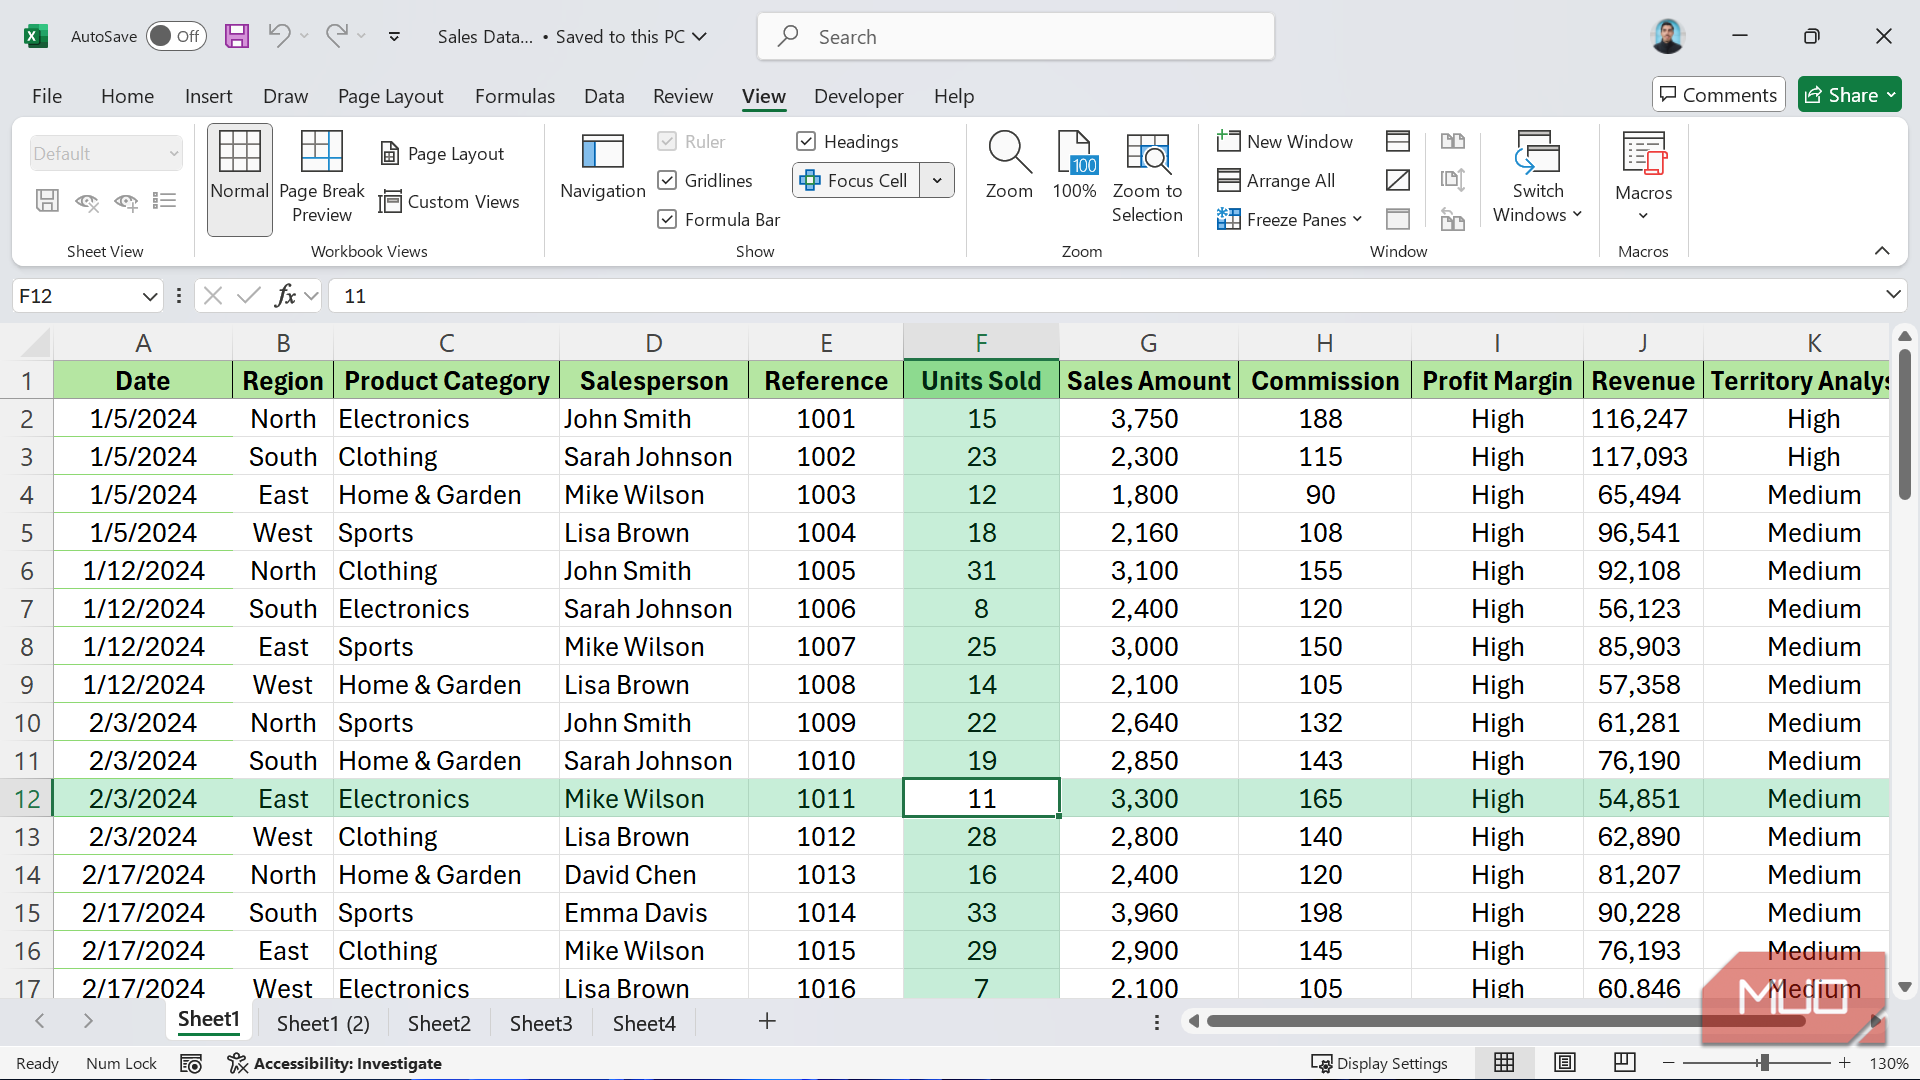Screen dimensions: 1920x1080
Task: Click the zoom slider handle
Action: tap(1764, 1063)
